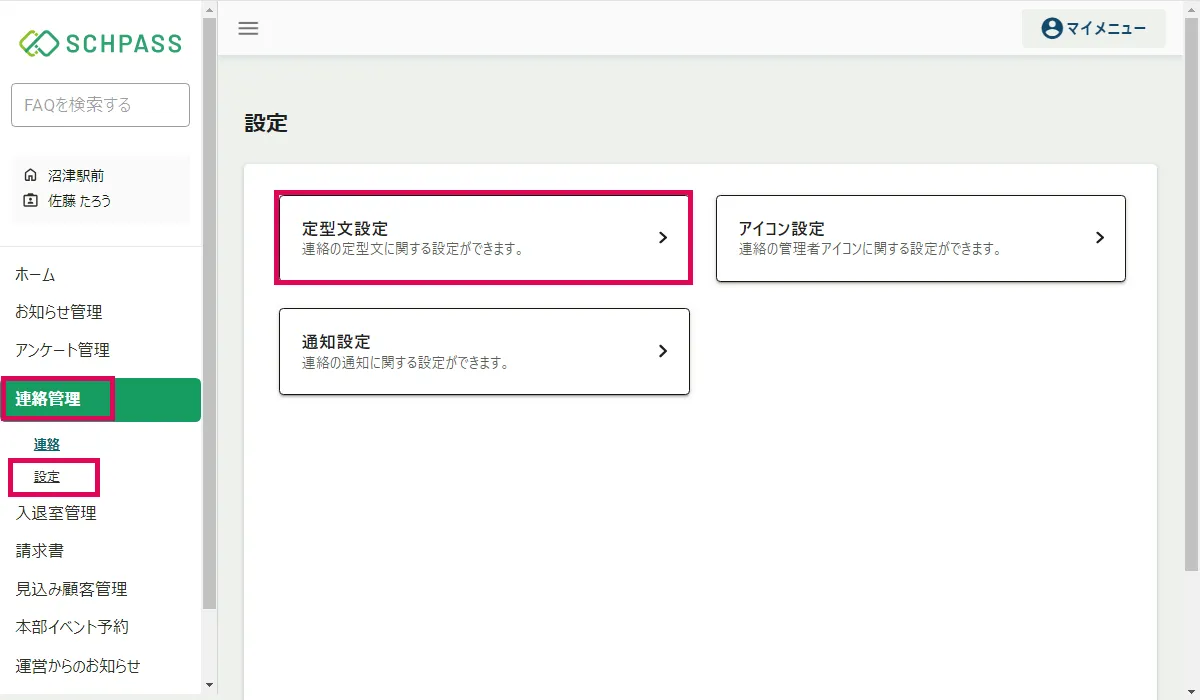Click the sidebar scrollbar down arrow
Screen dimensions: 1200x700
209,685
